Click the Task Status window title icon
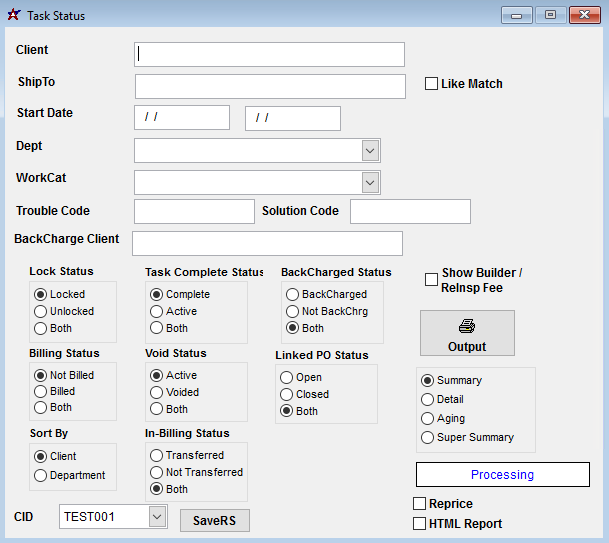 [13, 15]
